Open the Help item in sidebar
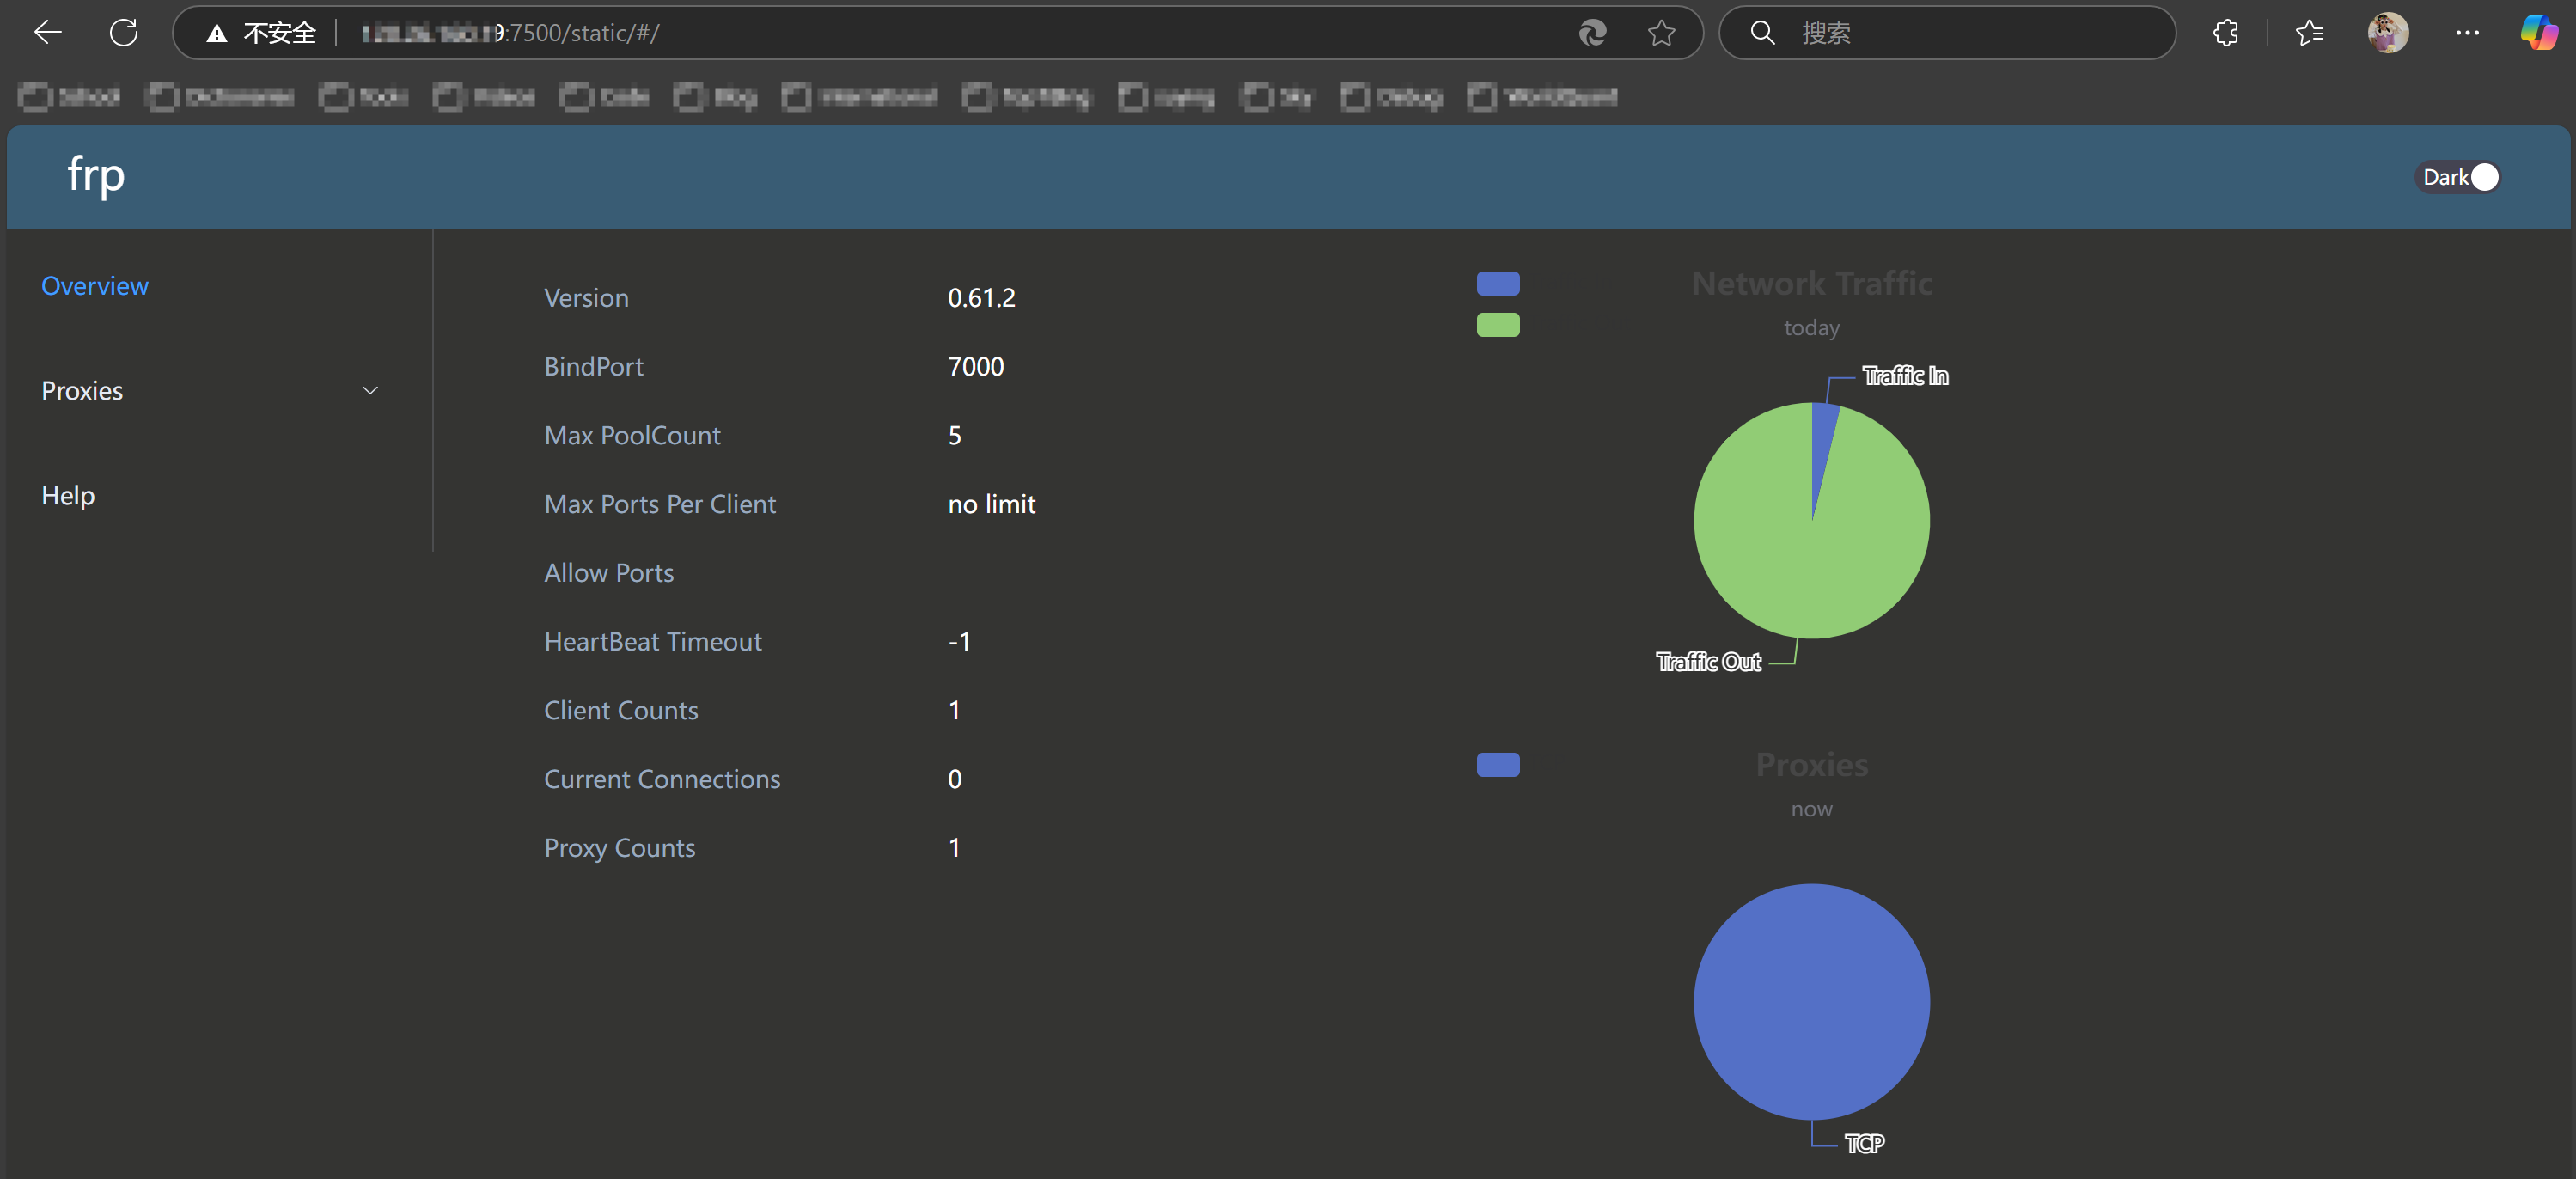The image size is (2576, 1179). [x=68, y=496]
